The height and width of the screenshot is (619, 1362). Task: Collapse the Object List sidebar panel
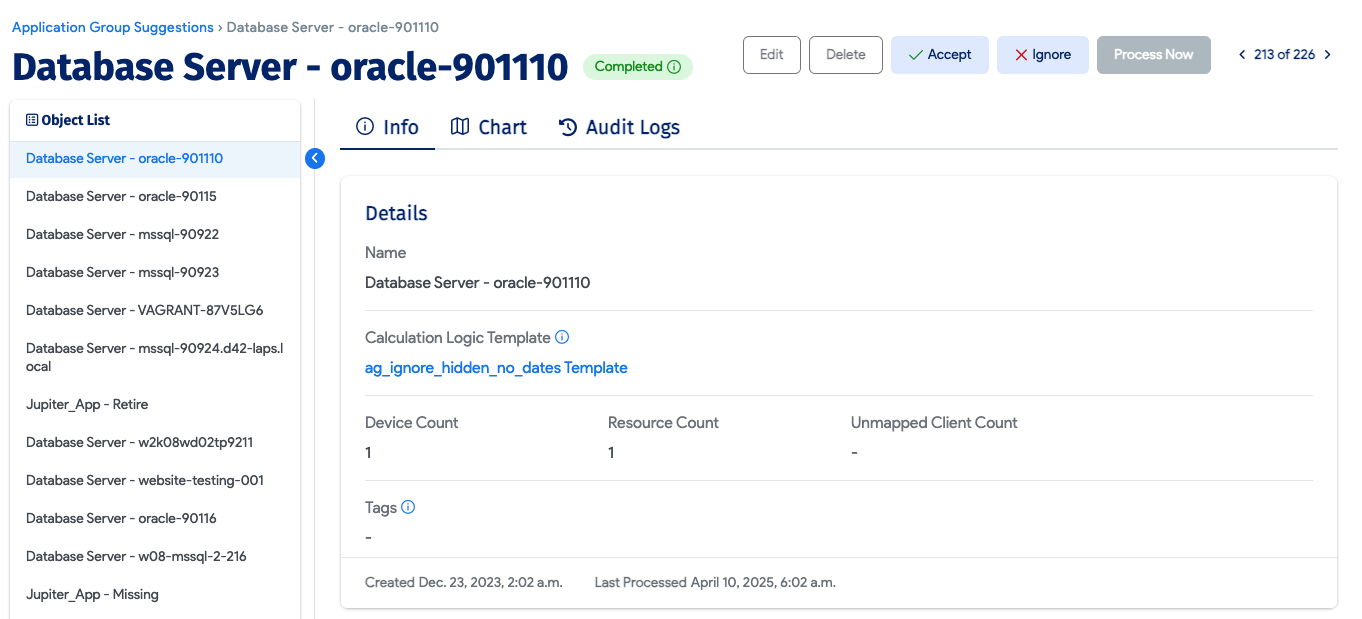[315, 158]
